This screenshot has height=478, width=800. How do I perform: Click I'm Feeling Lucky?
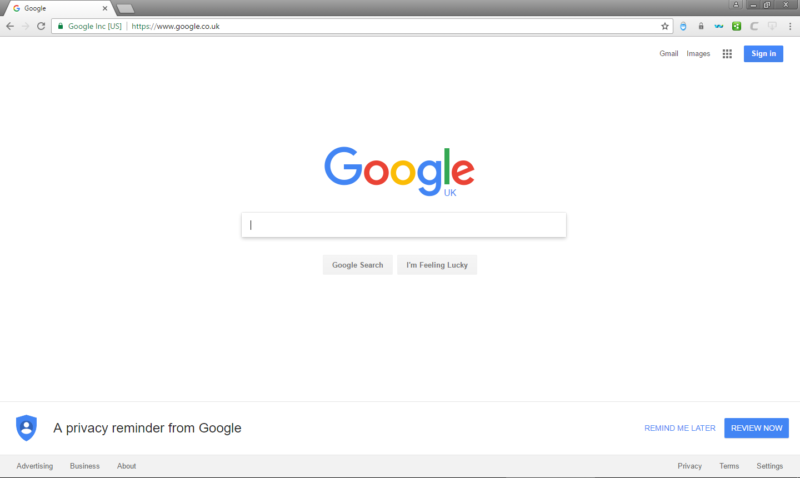pyautogui.click(x=437, y=265)
